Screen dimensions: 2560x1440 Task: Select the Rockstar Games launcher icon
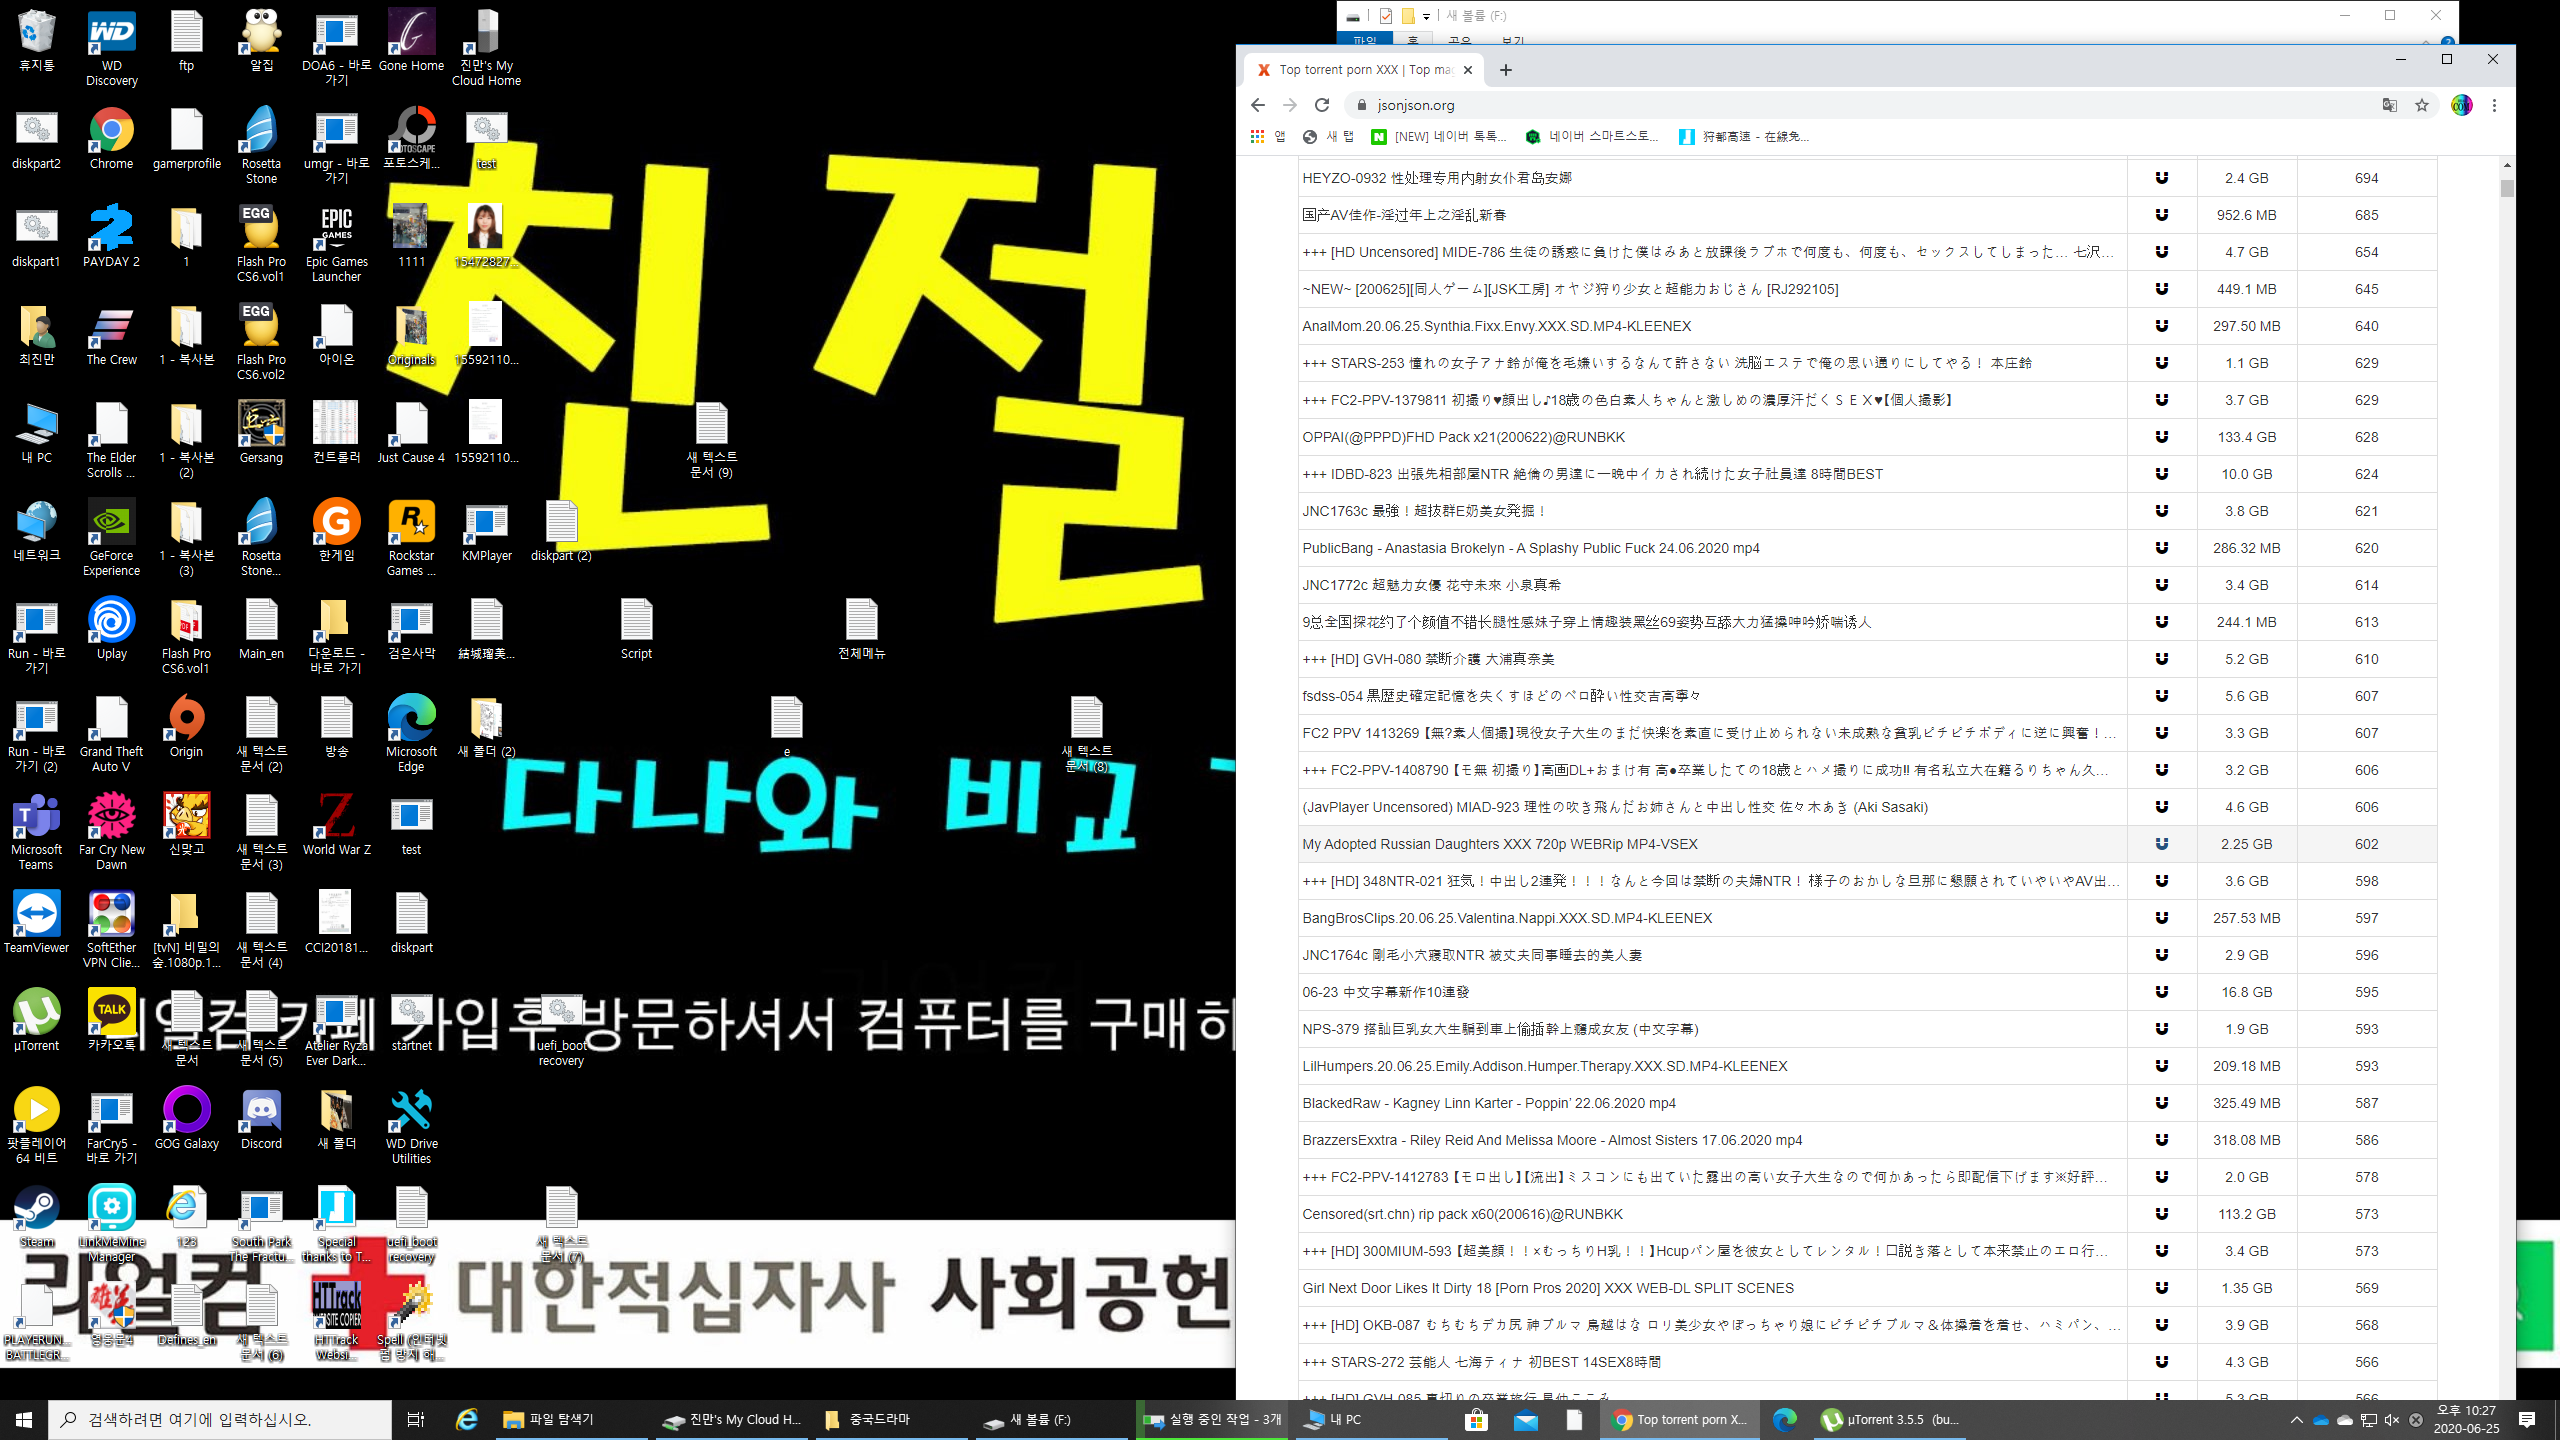[411, 538]
